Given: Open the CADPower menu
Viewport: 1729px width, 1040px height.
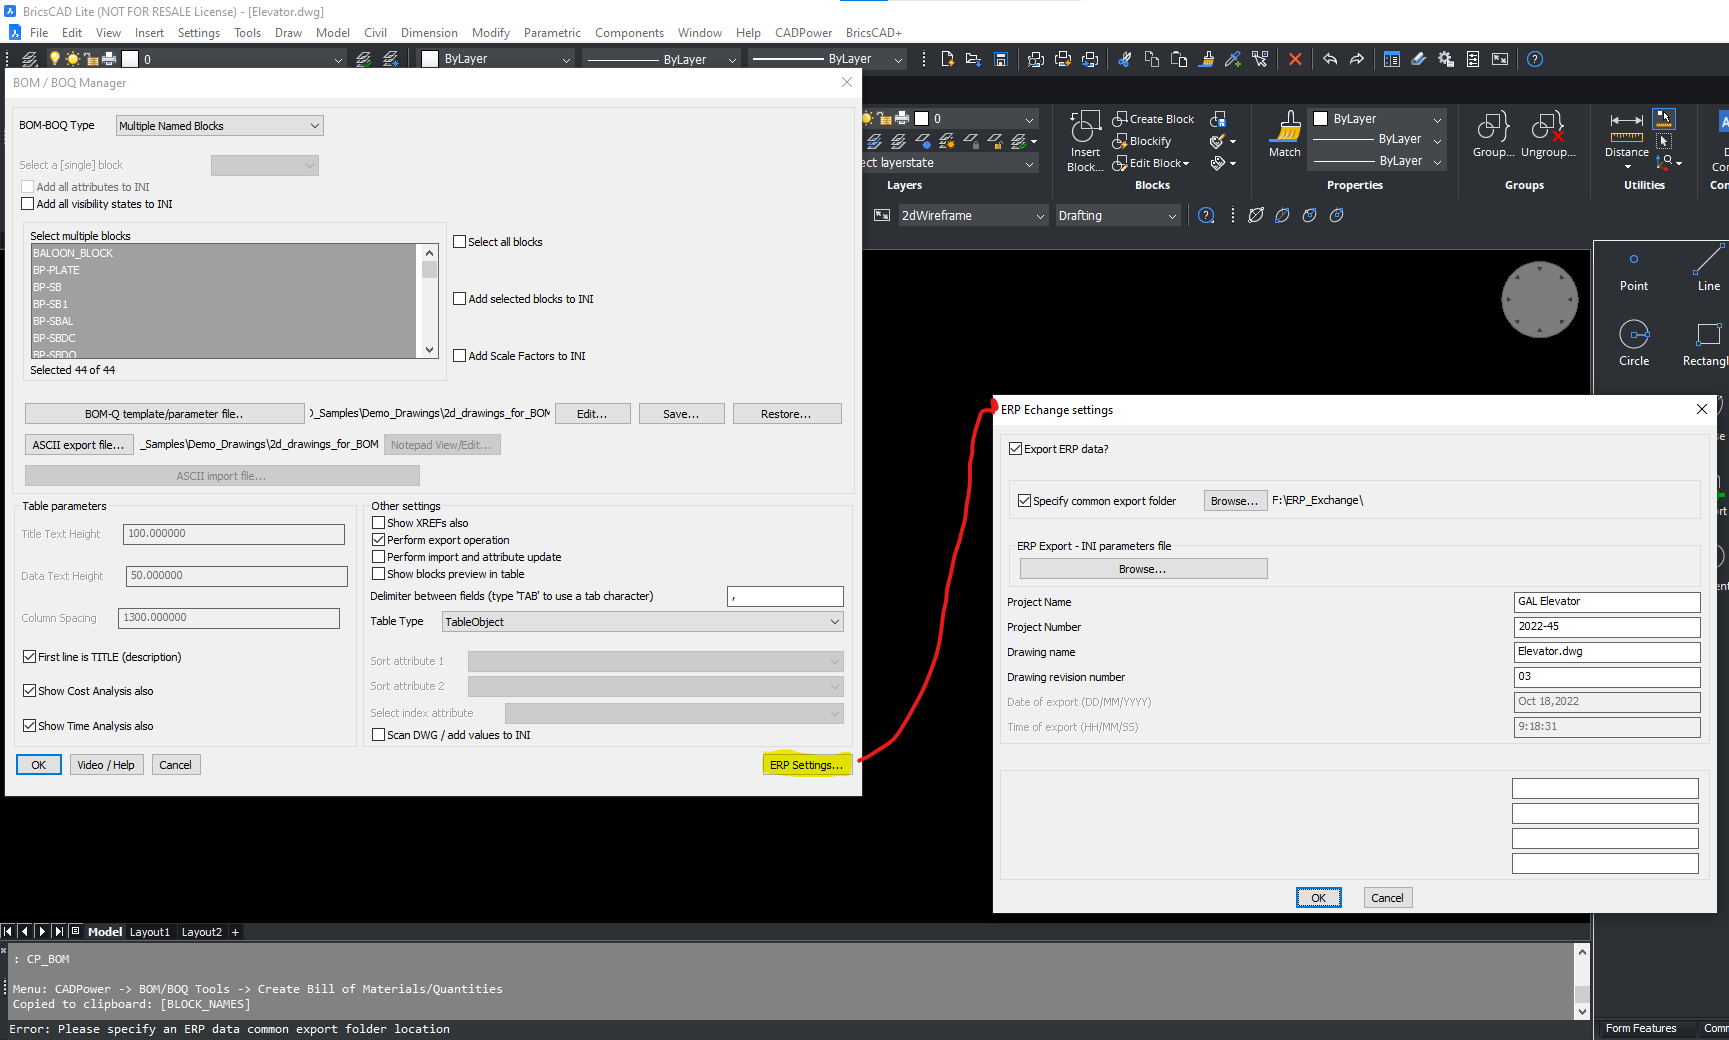Looking at the screenshot, I should 803,33.
